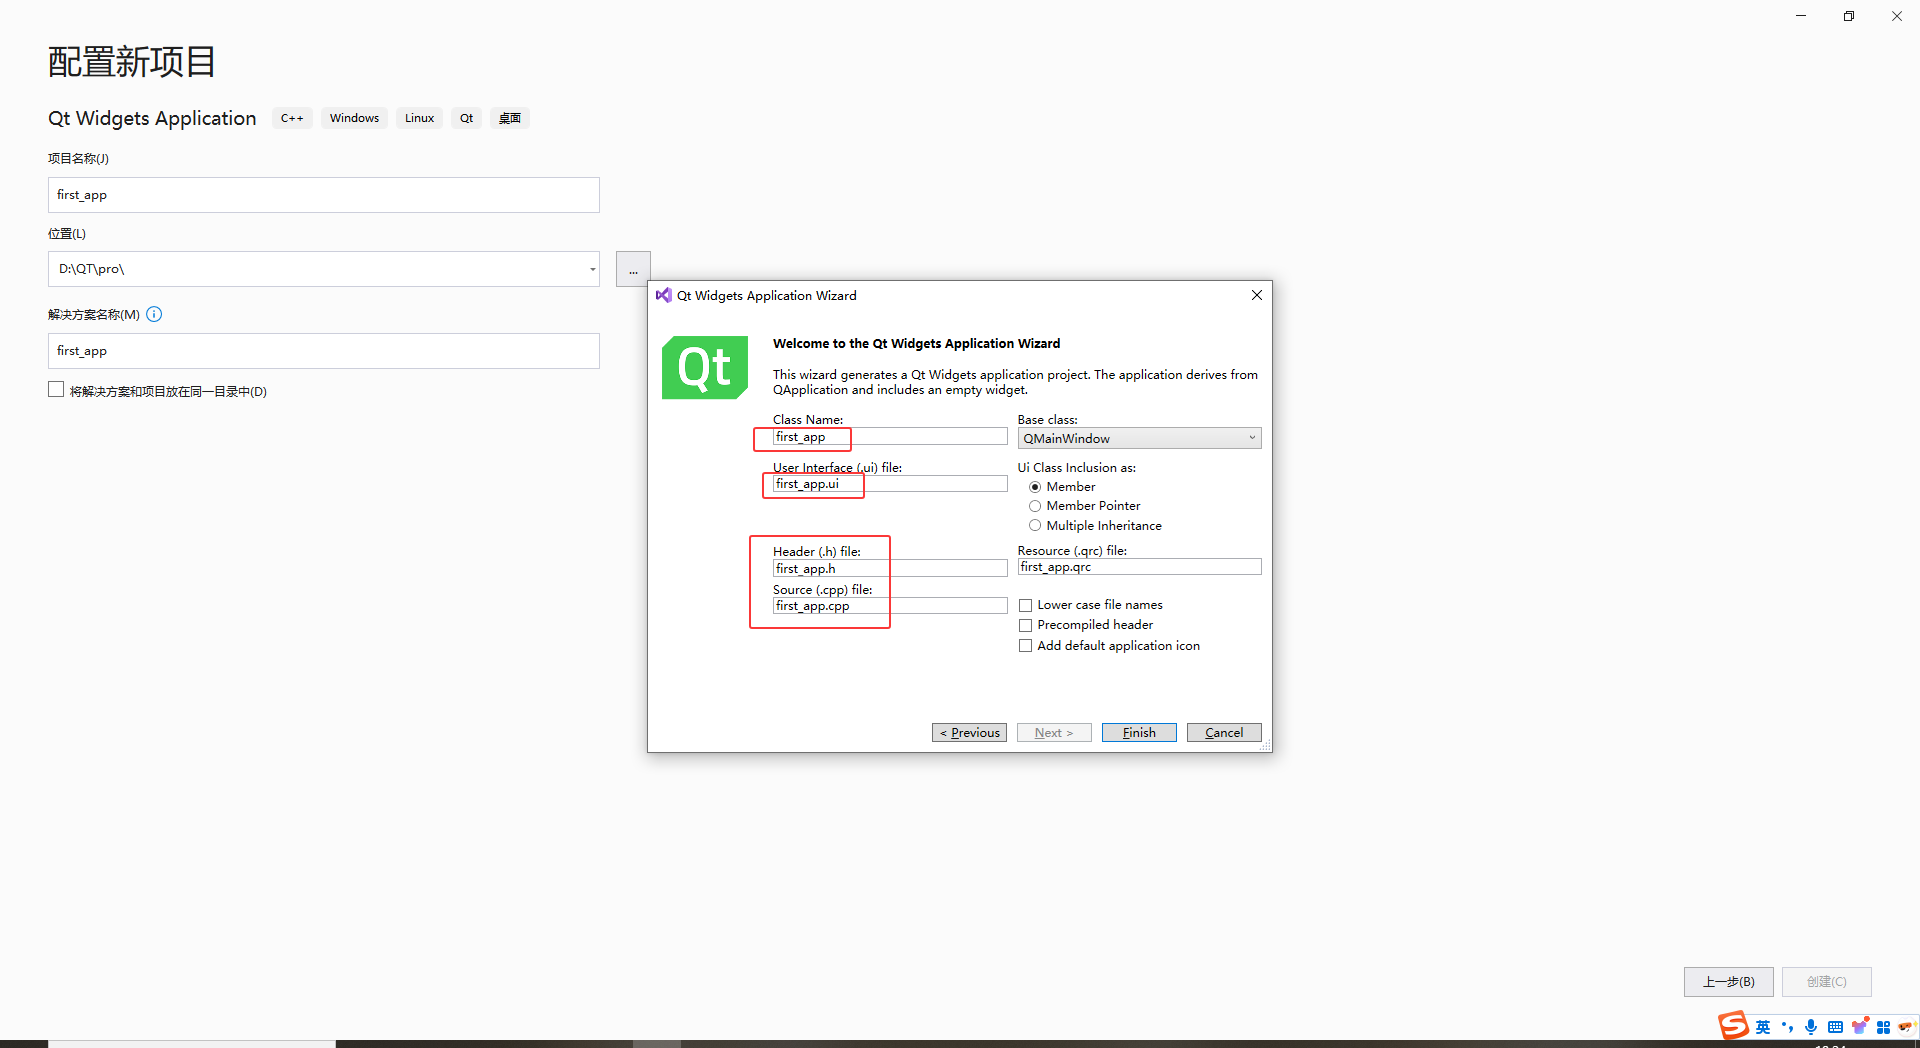The image size is (1920, 1048).
Task: Click the info icon beside 解决方案名称
Action: tap(154, 314)
